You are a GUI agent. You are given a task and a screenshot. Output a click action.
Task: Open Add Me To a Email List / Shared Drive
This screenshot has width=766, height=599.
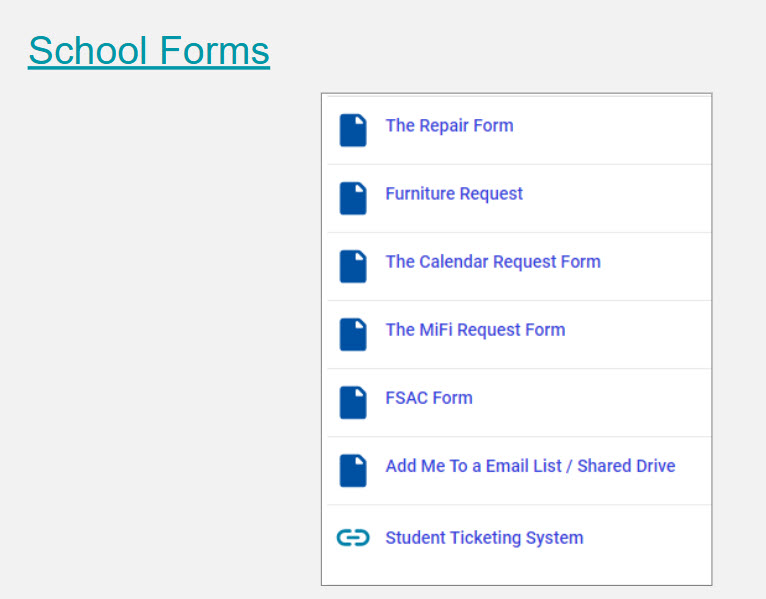click(x=530, y=466)
